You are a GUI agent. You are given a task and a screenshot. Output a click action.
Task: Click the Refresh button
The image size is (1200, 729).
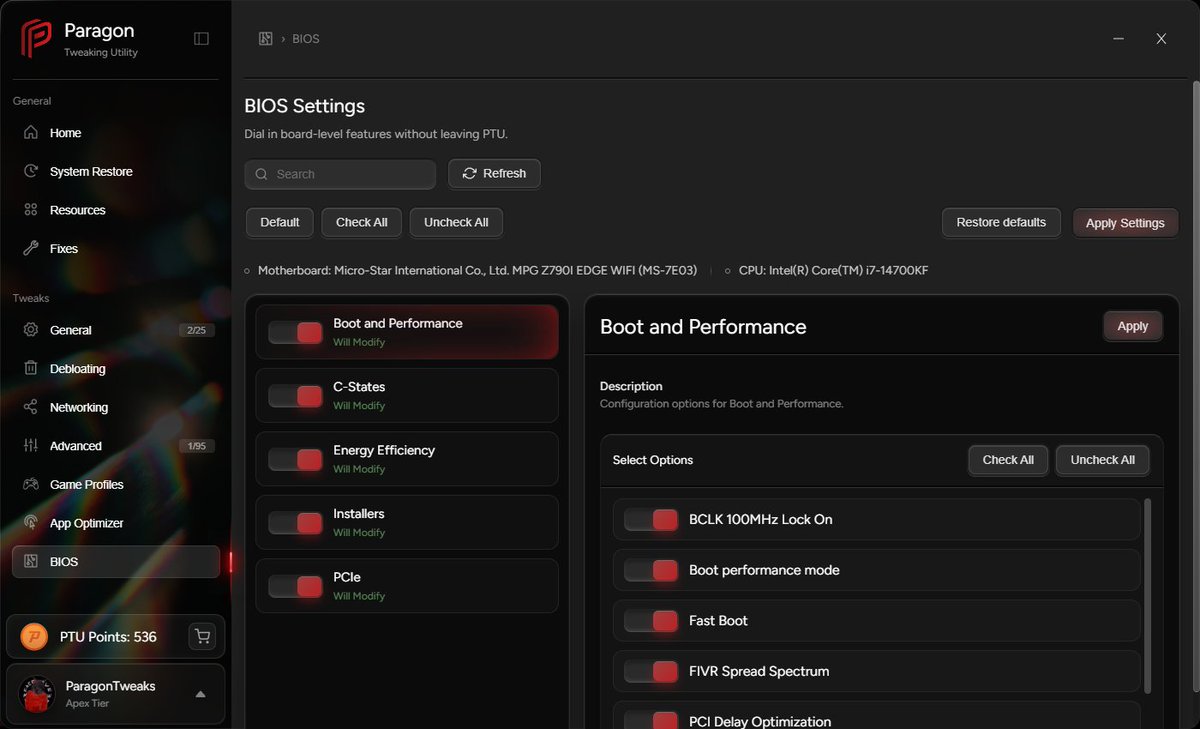[x=494, y=173]
